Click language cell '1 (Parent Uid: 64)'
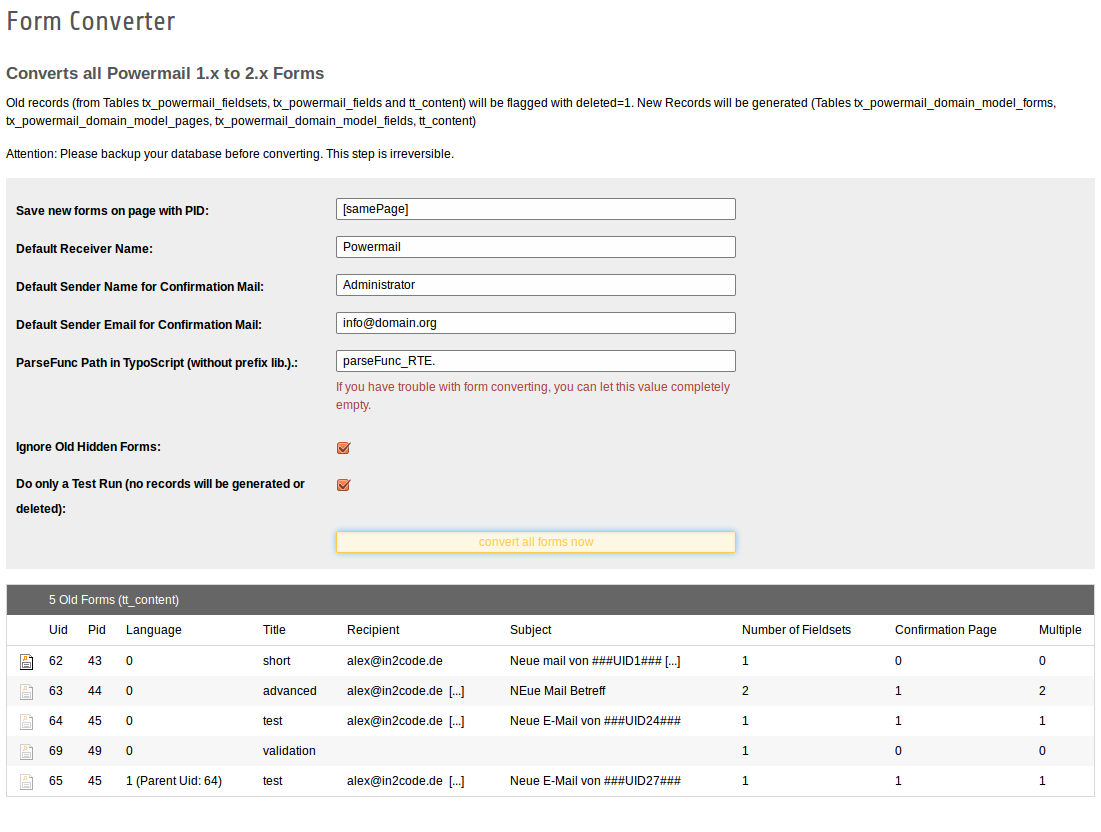The width and height of the screenshot is (1101, 832). (174, 781)
